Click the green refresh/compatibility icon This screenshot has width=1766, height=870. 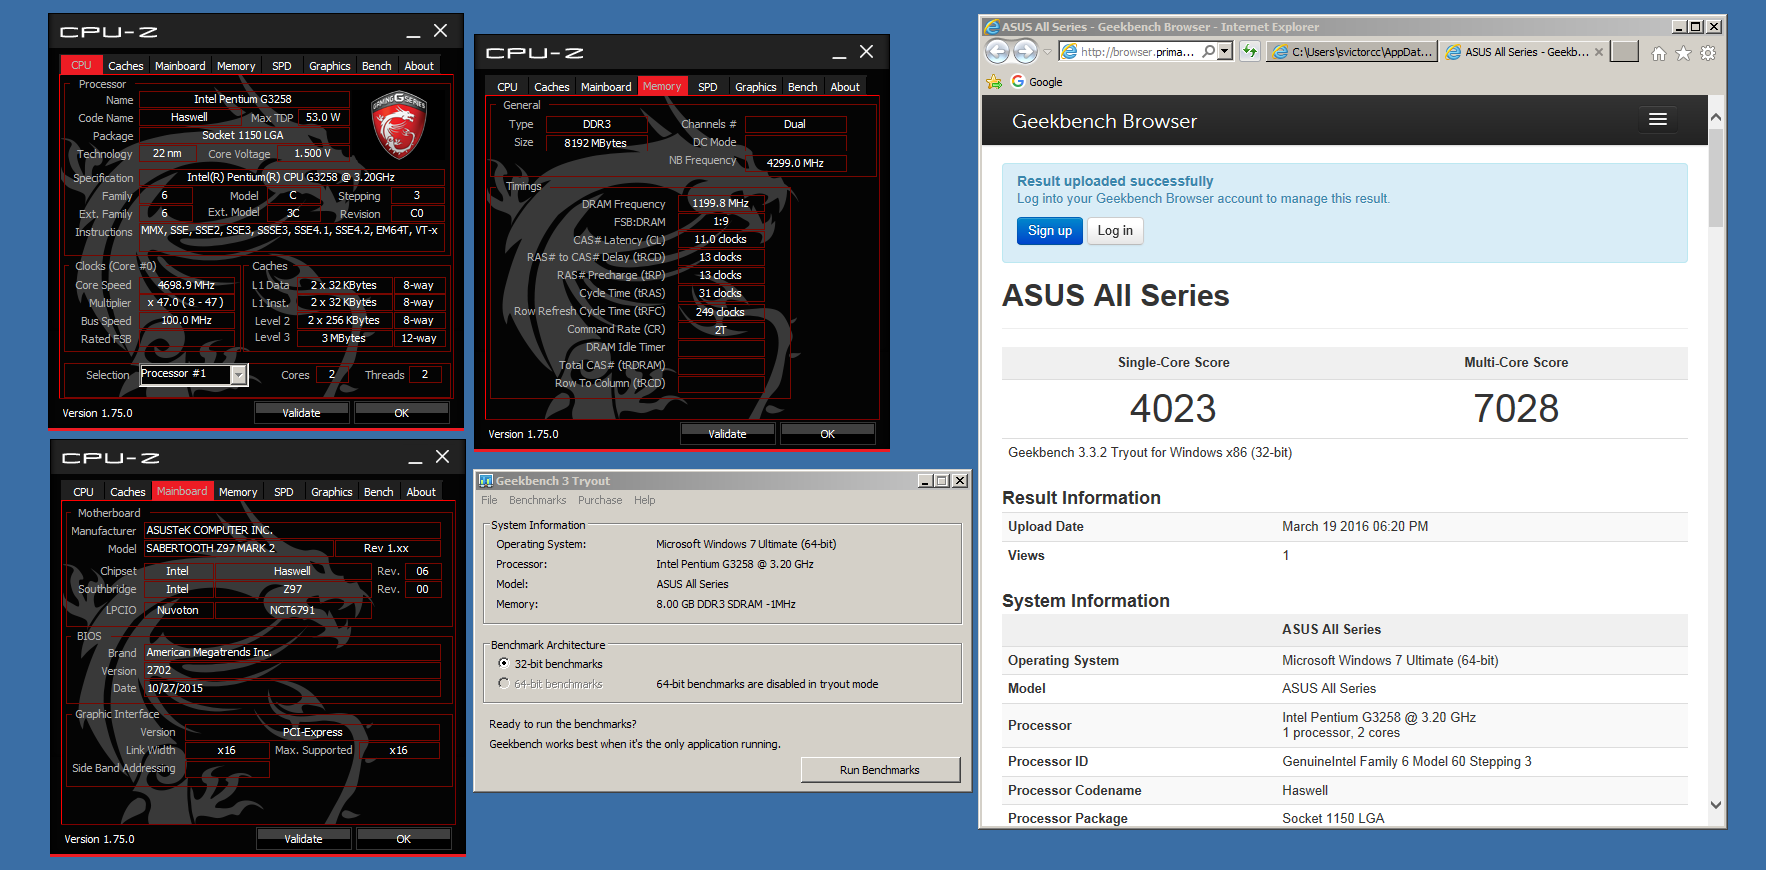pyautogui.click(x=1250, y=52)
